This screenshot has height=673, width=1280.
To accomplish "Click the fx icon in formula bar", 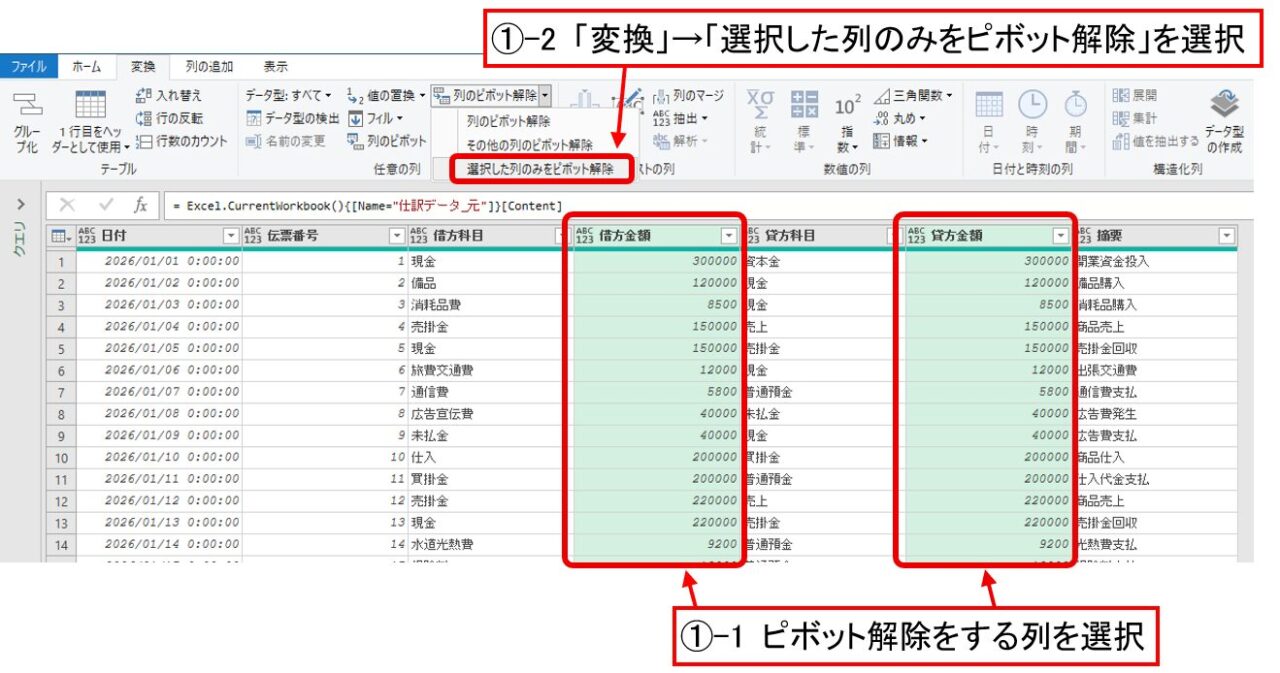I will 141,205.
